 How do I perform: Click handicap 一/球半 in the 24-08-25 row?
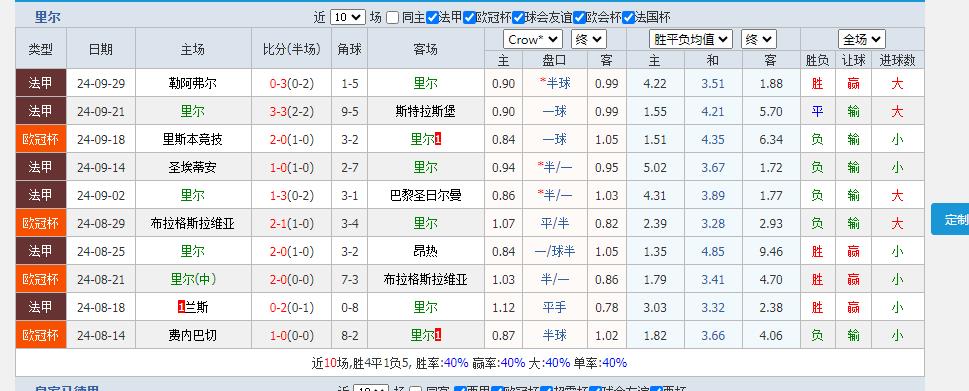pyautogui.click(x=554, y=251)
